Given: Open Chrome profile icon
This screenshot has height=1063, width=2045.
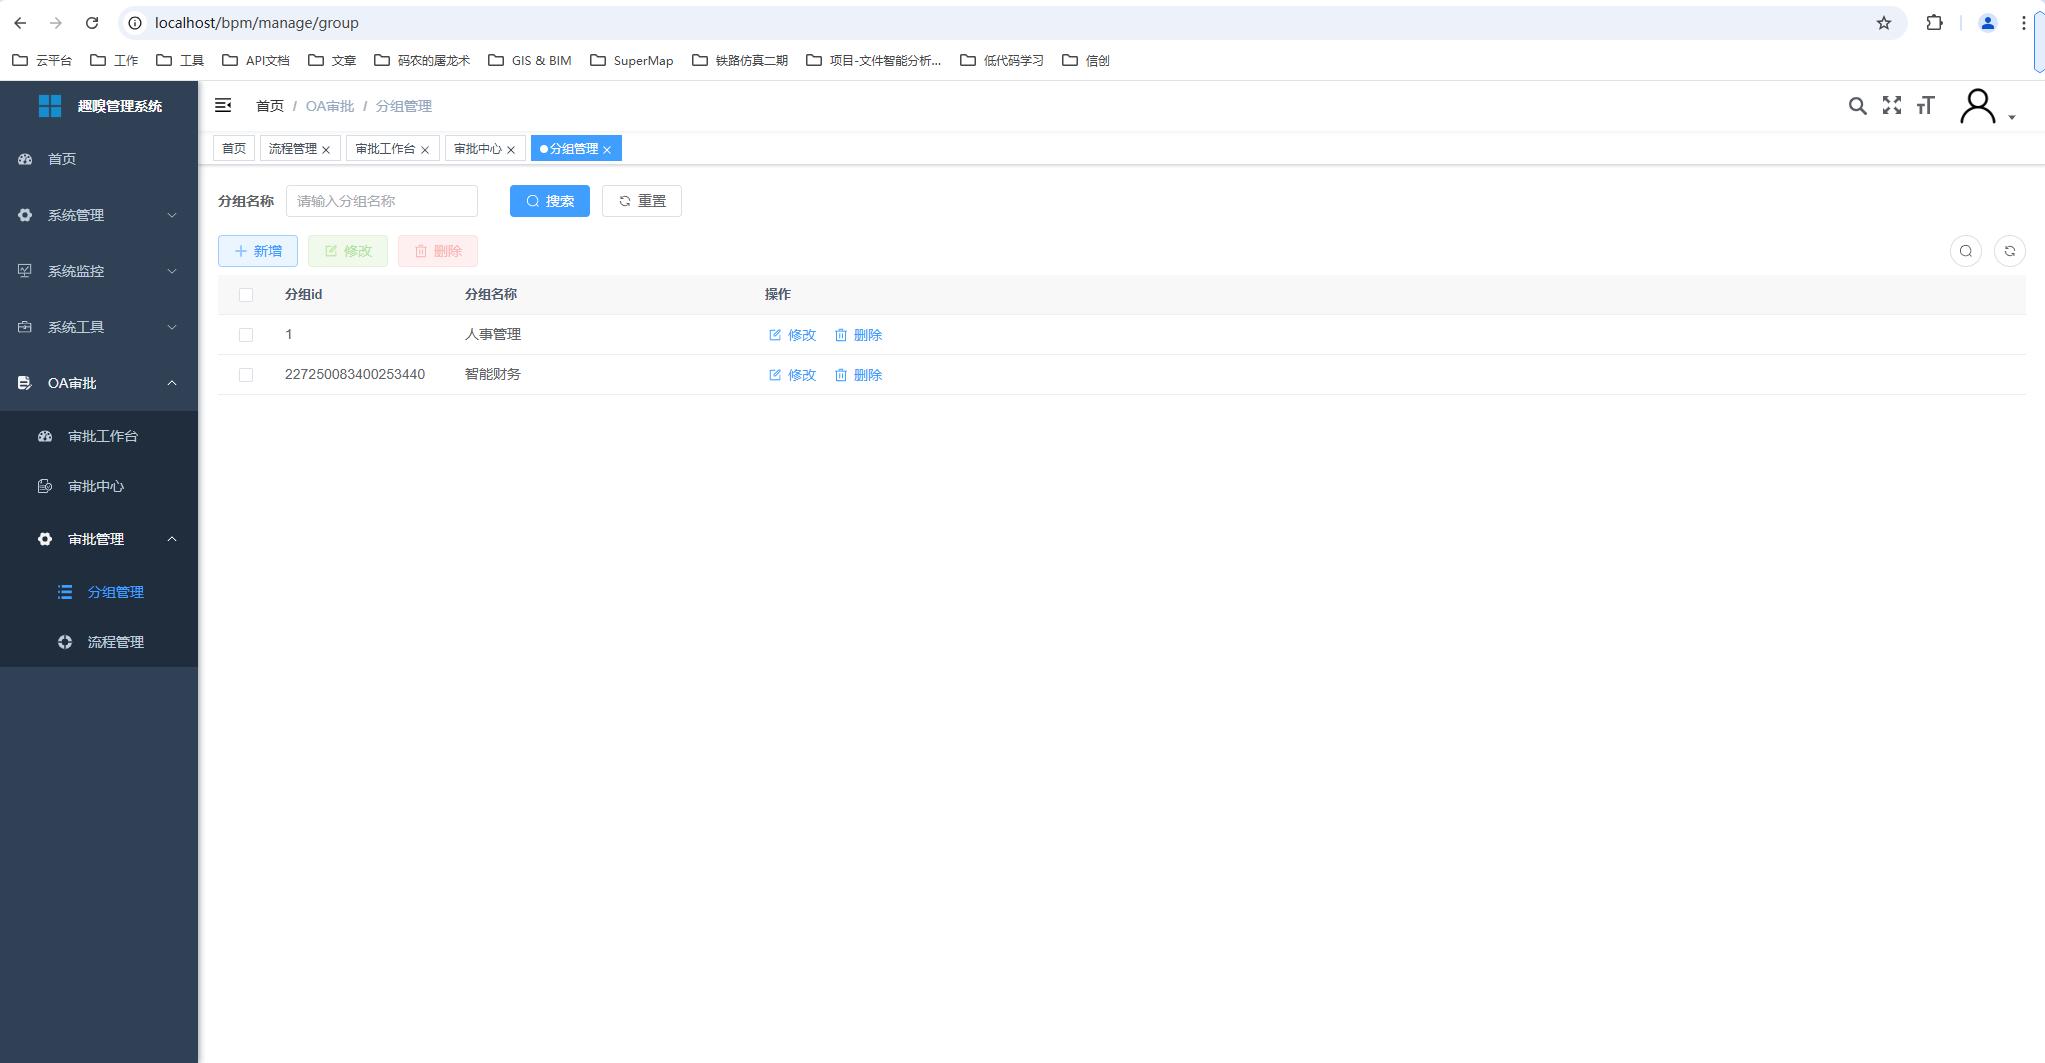Looking at the screenshot, I should click(x=1987, y=22).
